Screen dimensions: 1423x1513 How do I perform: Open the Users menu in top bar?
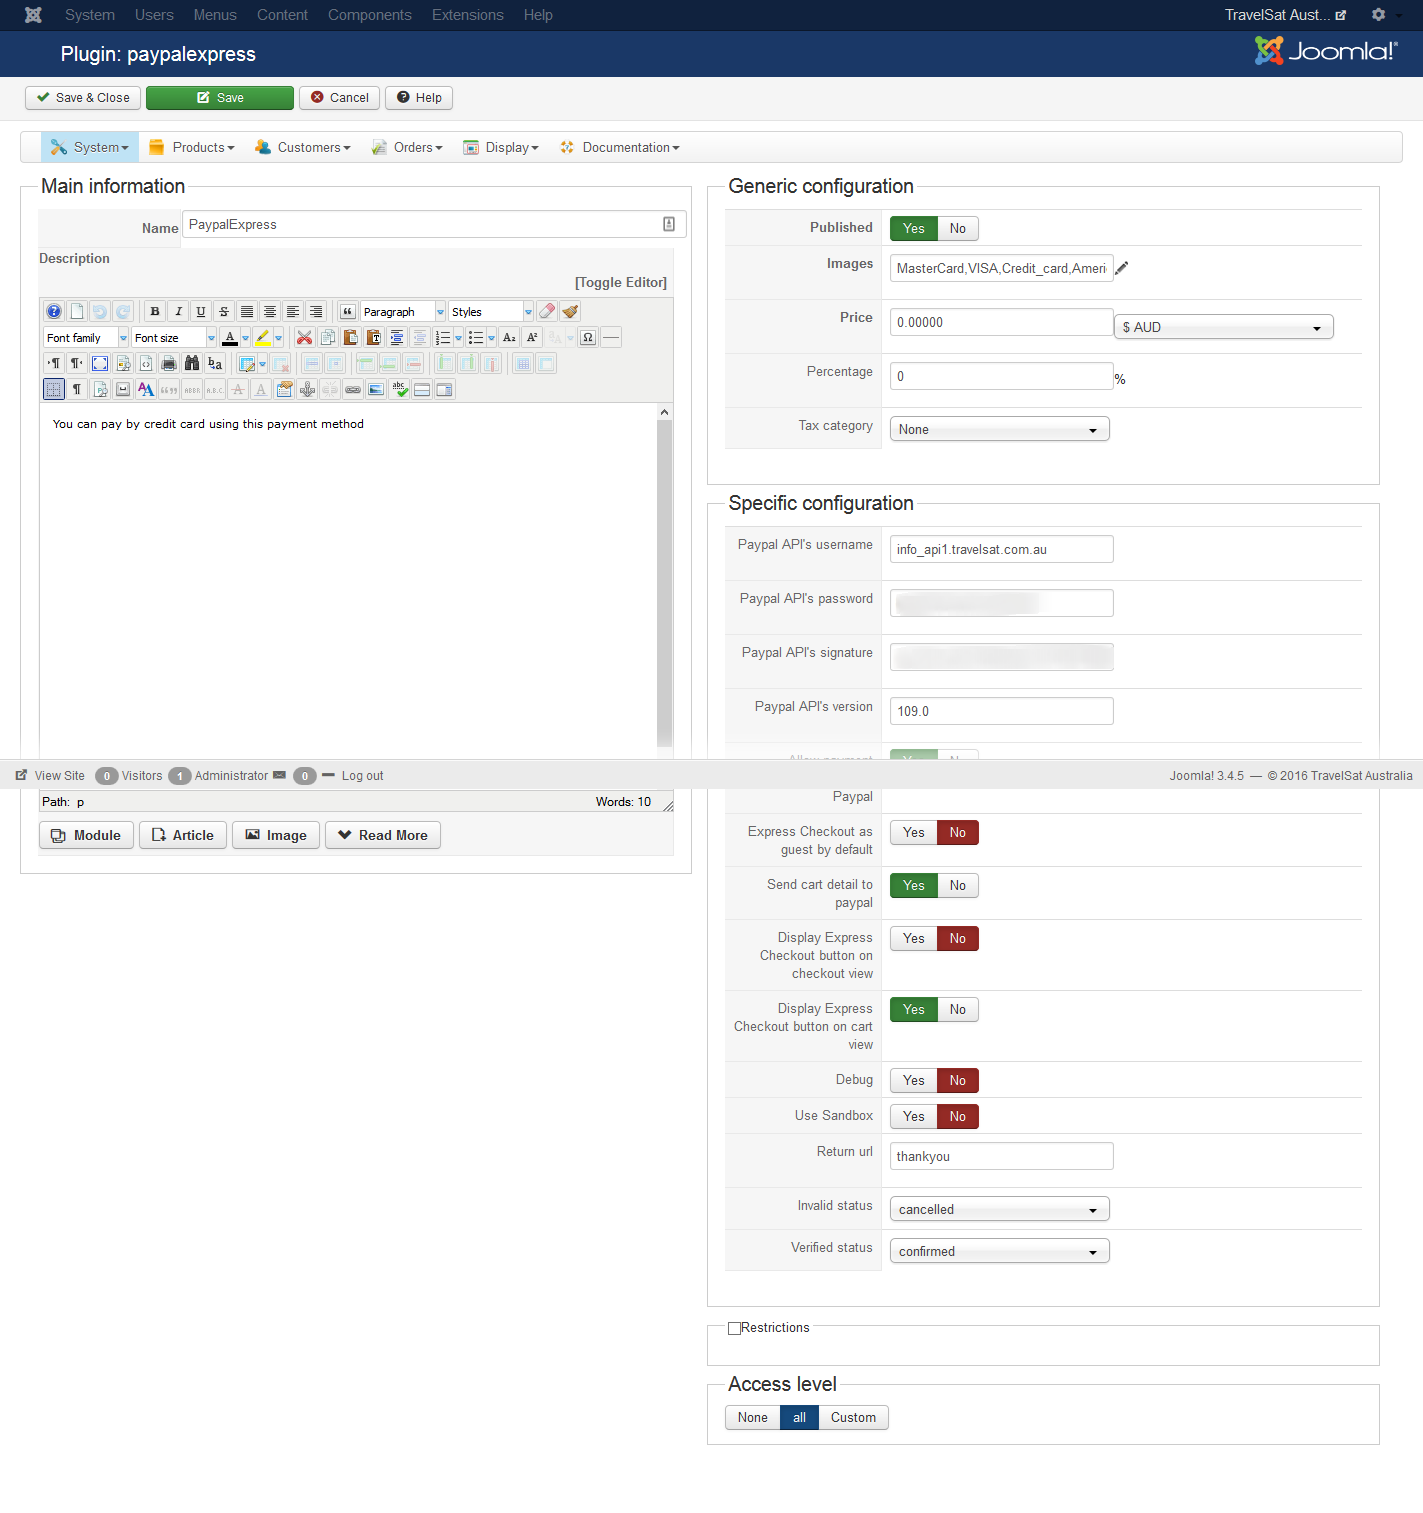coord(154,15)
